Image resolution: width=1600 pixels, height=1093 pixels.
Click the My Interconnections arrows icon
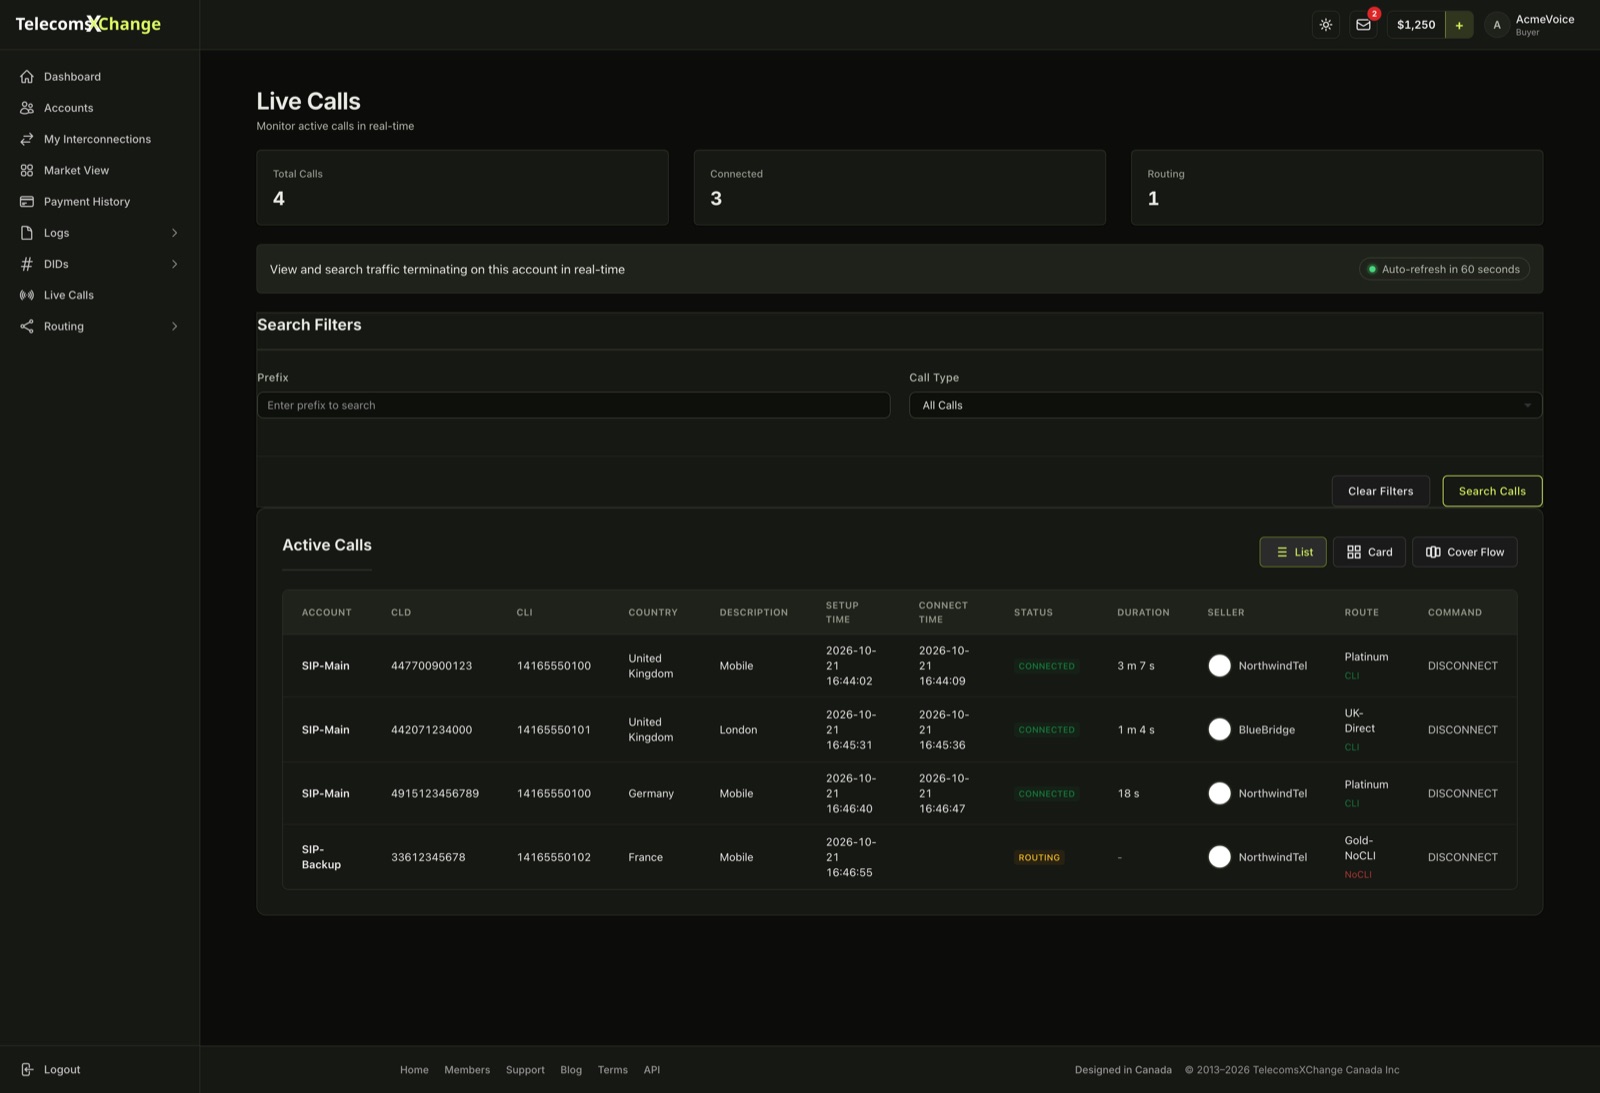27,139
